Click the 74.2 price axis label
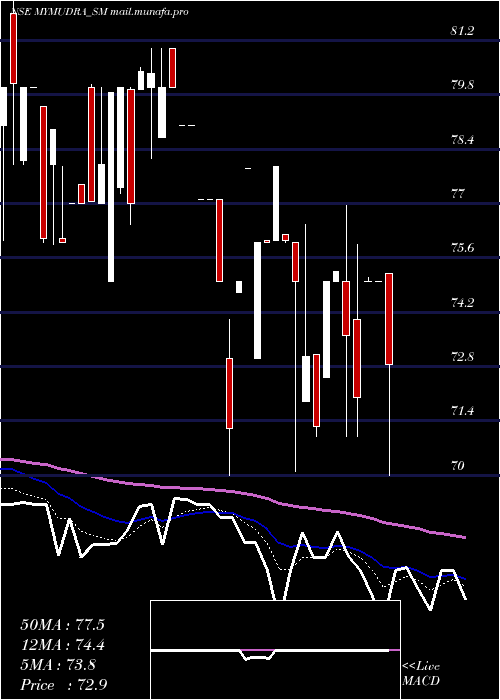The image size is (500, 700). (462, 303)
